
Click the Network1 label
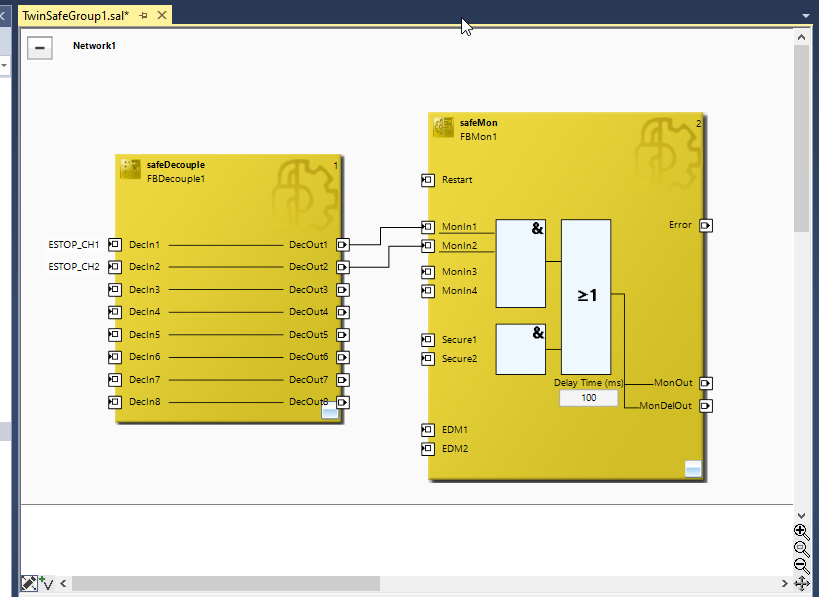click(x=95, y=46)
